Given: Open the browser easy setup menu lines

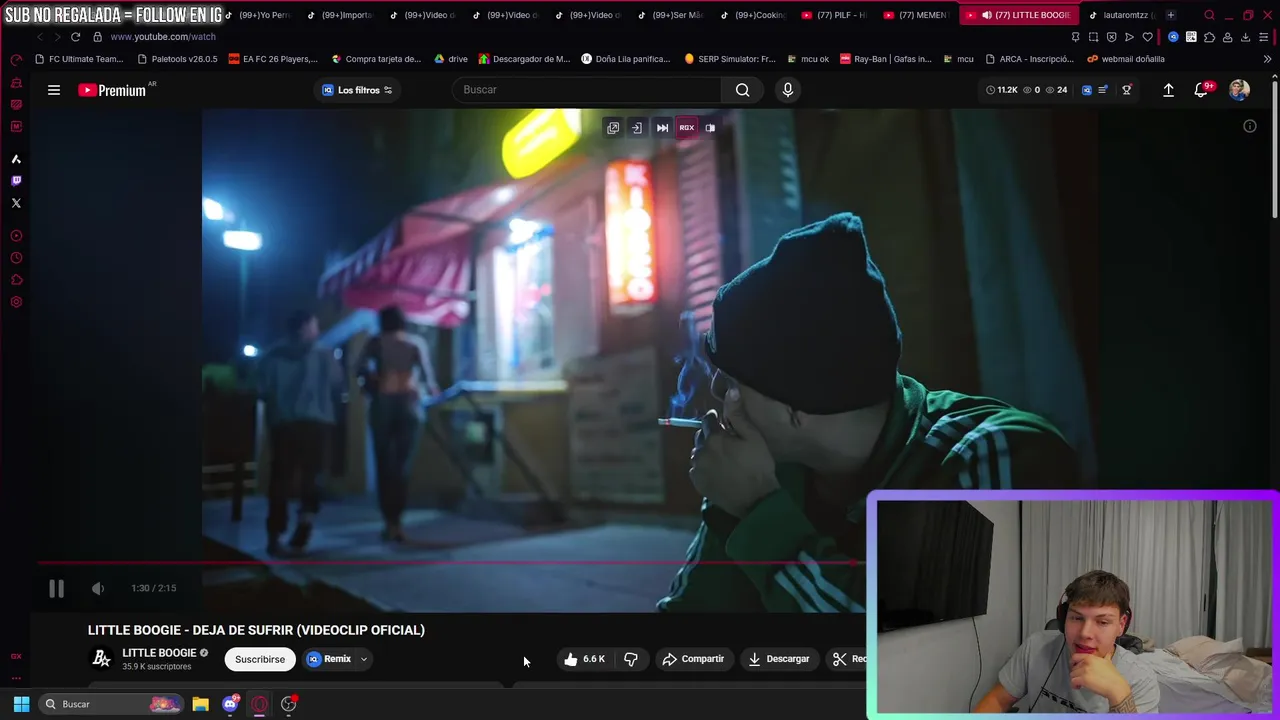Looking at the screenshot, I should point(1263,37).
